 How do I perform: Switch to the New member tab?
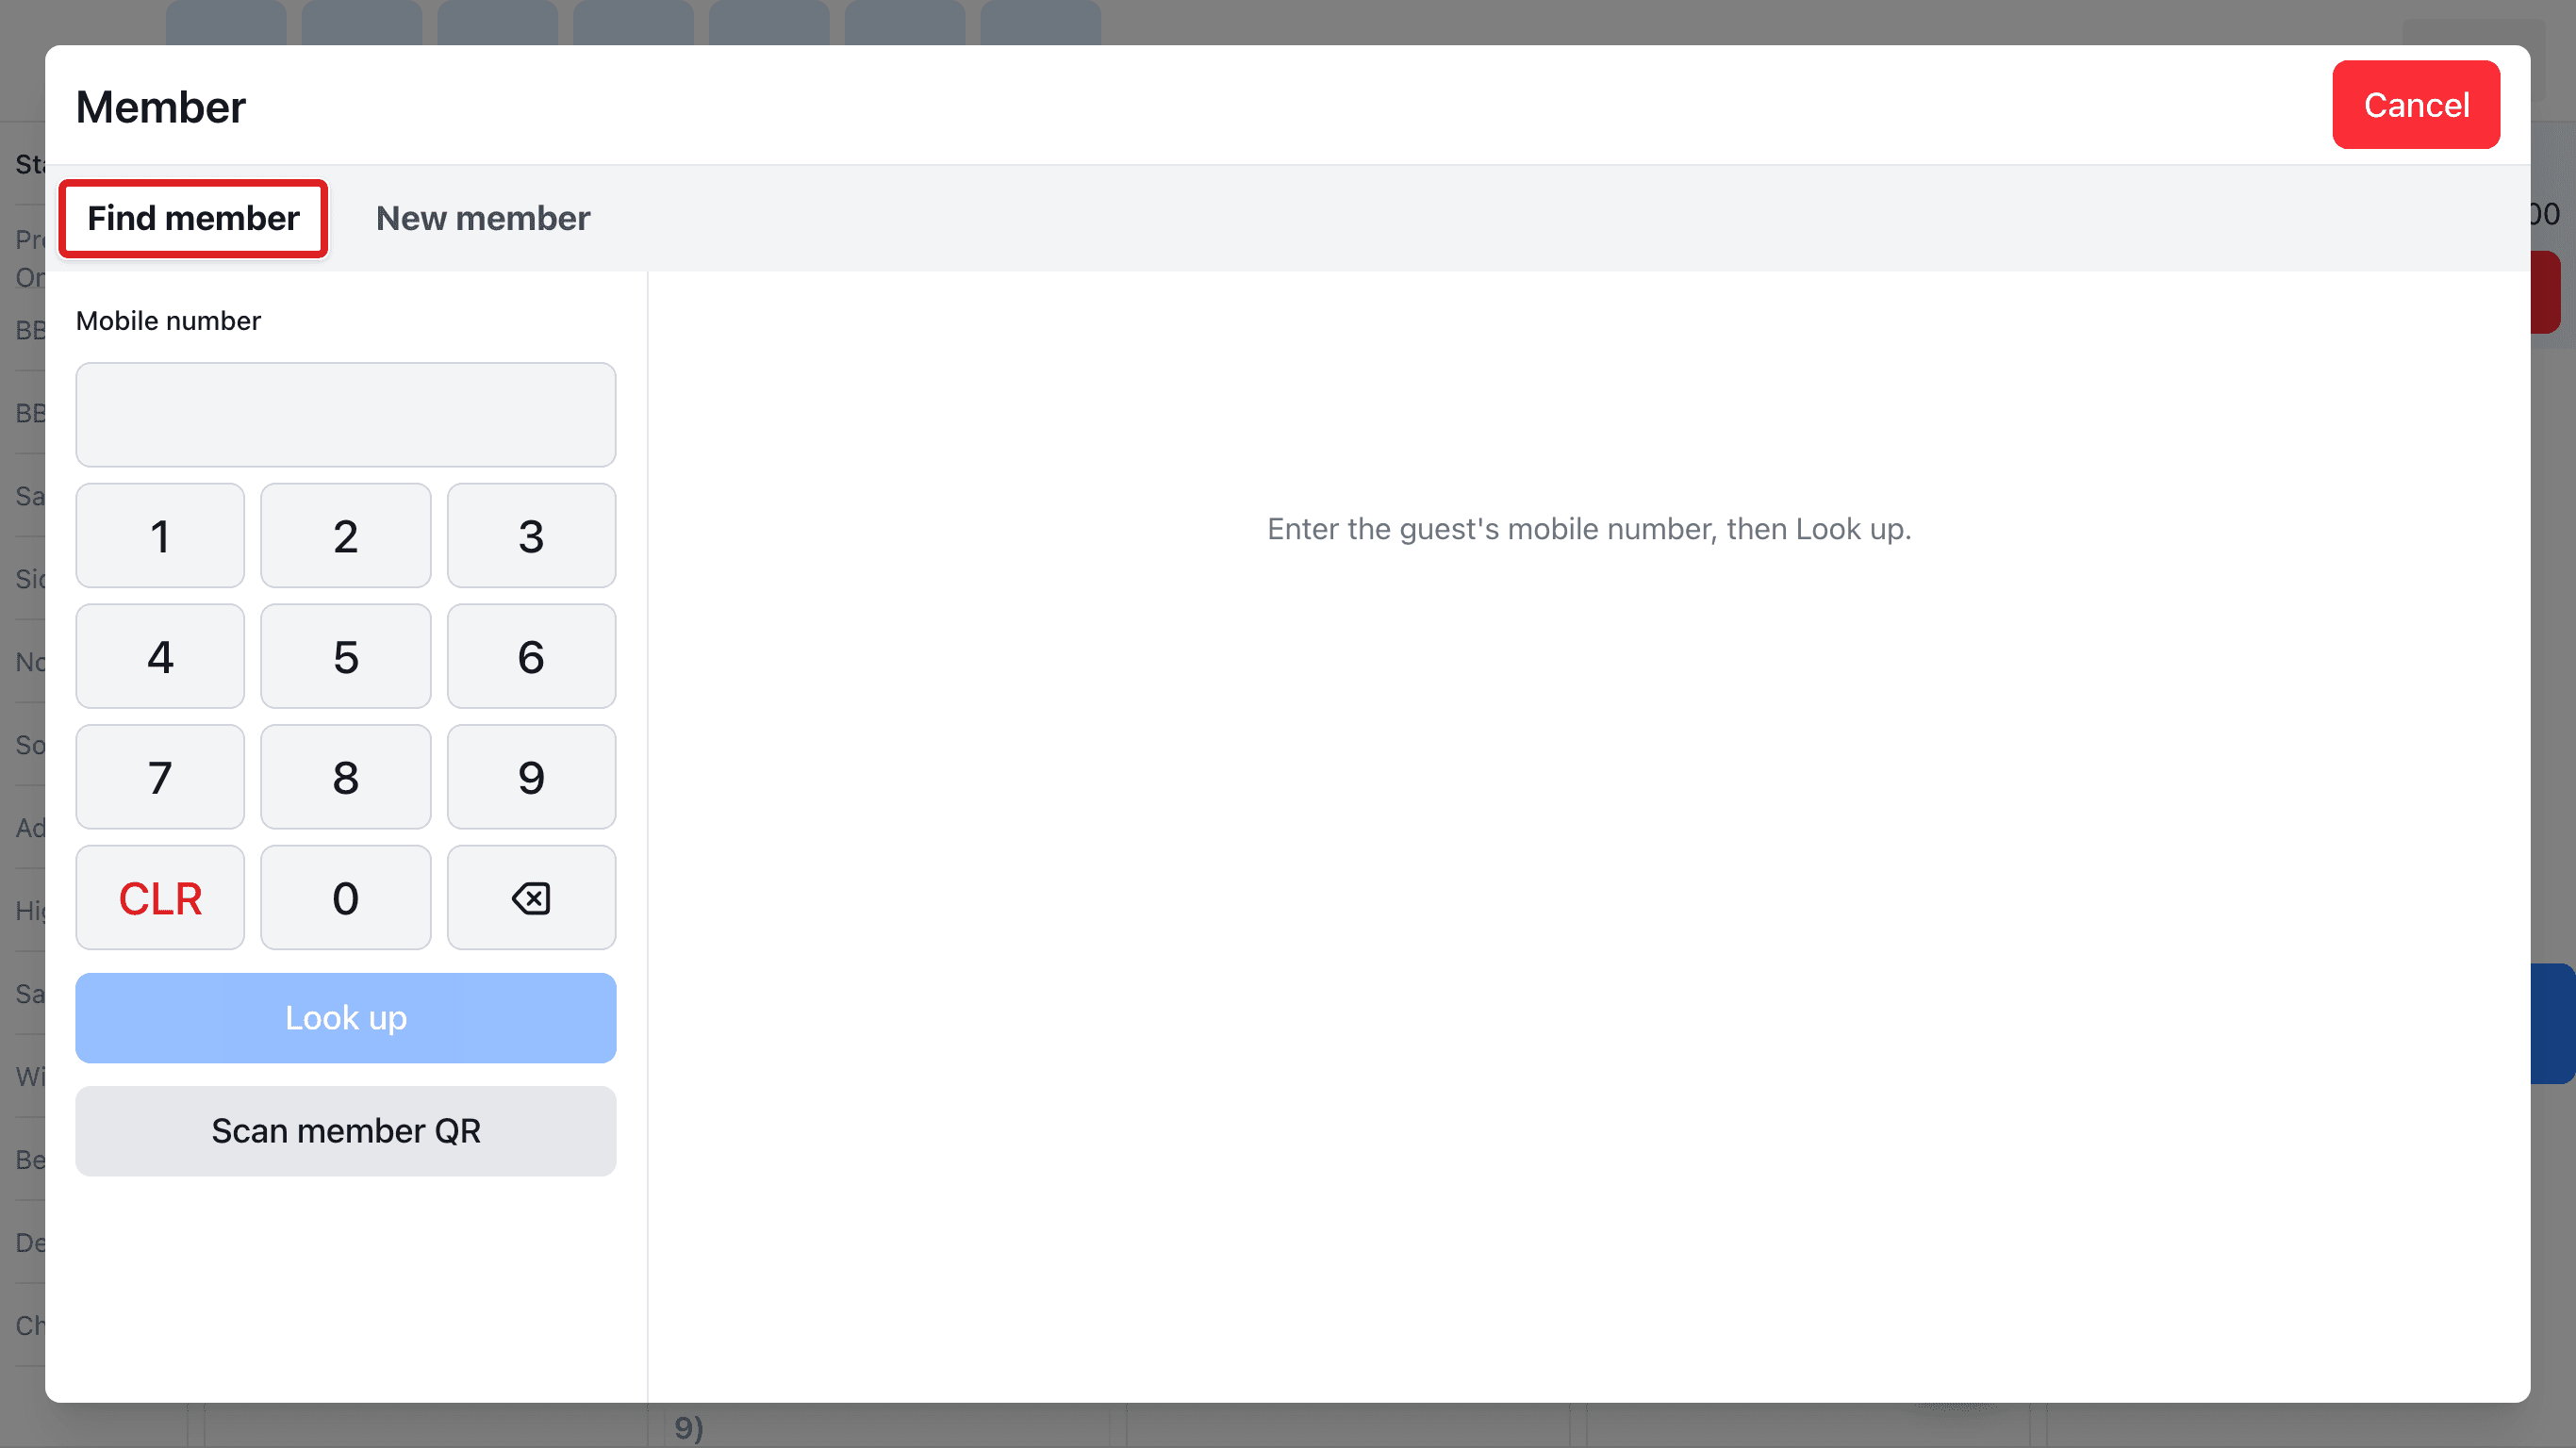483,218
